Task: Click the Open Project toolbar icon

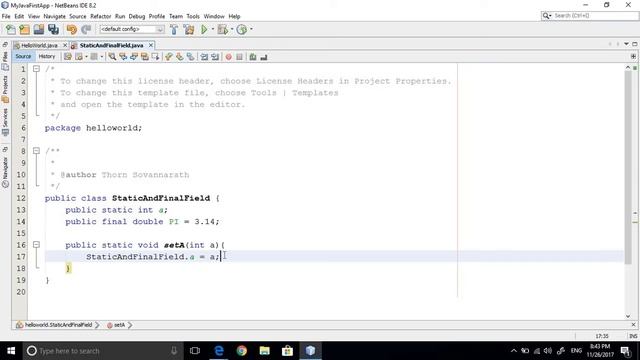Action: (39, 29)
